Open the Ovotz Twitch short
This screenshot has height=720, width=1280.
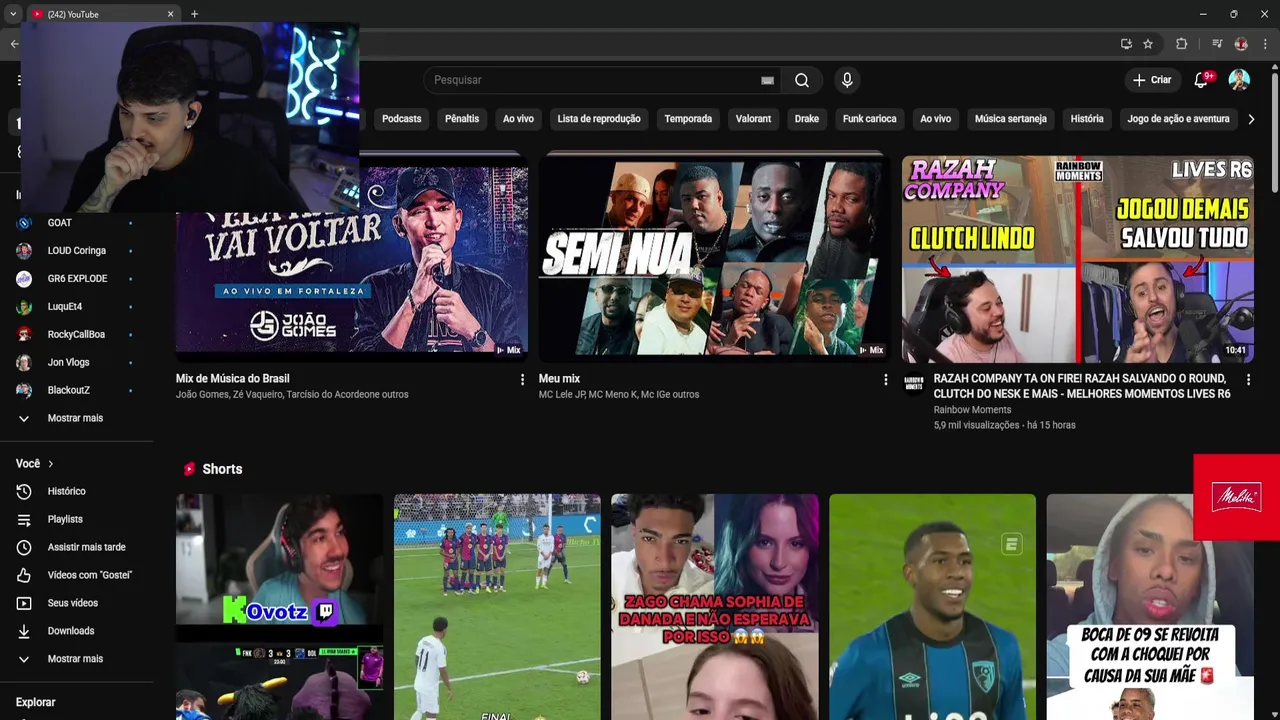(x=279, y=607)
